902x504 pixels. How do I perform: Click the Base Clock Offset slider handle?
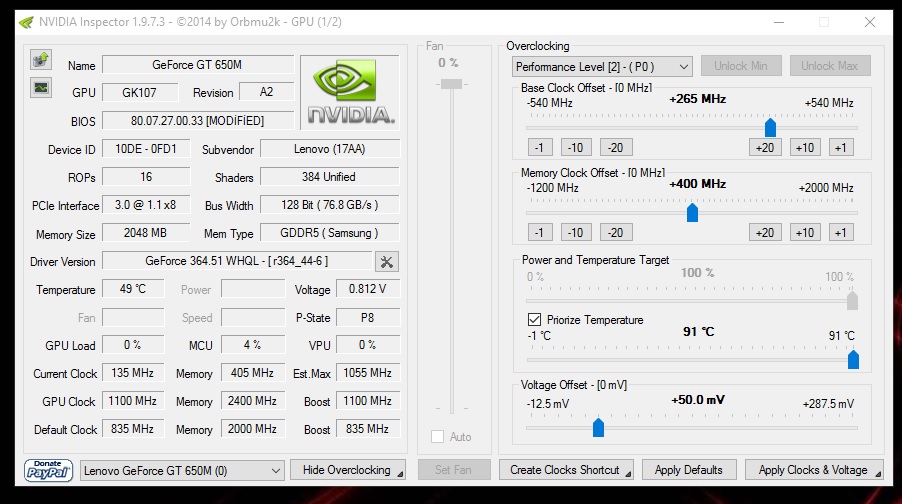point(770,128)
